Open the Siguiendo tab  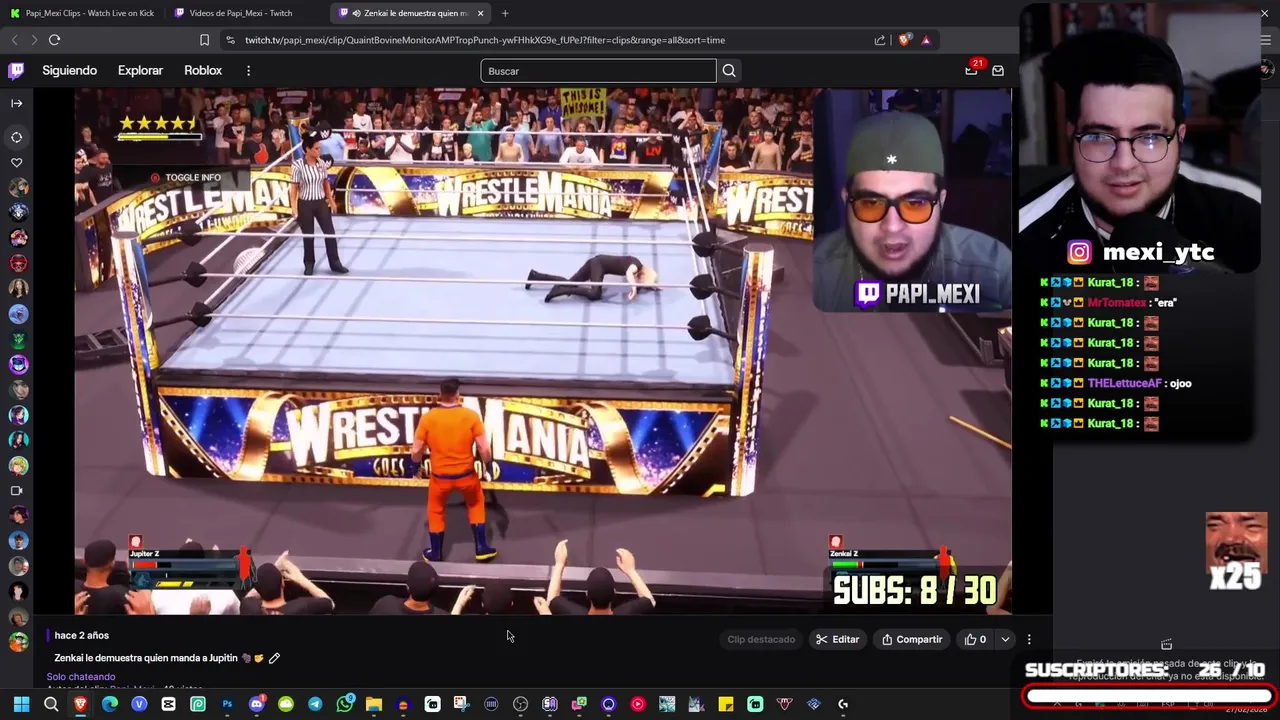click(69, 70)
